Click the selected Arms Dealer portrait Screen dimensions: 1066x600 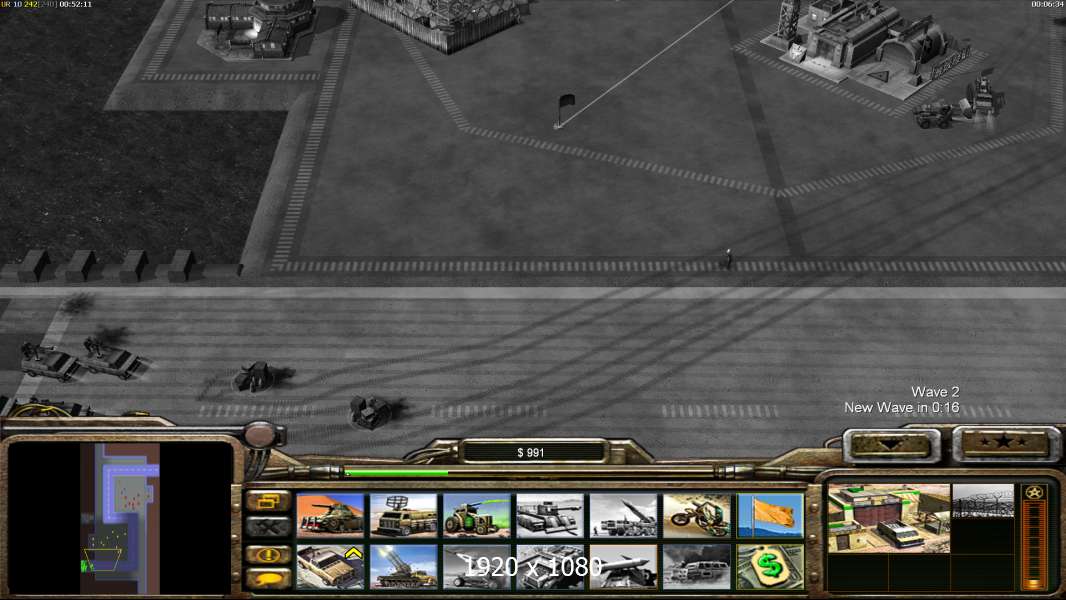(889, 518)
